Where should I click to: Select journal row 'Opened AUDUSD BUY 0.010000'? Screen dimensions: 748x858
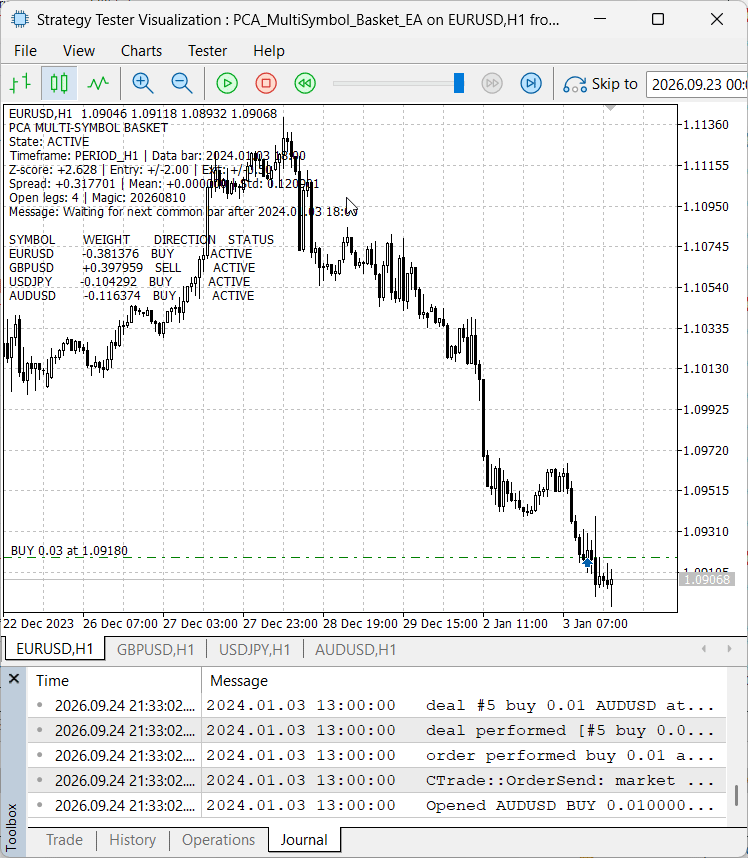(x=378, y=805)
